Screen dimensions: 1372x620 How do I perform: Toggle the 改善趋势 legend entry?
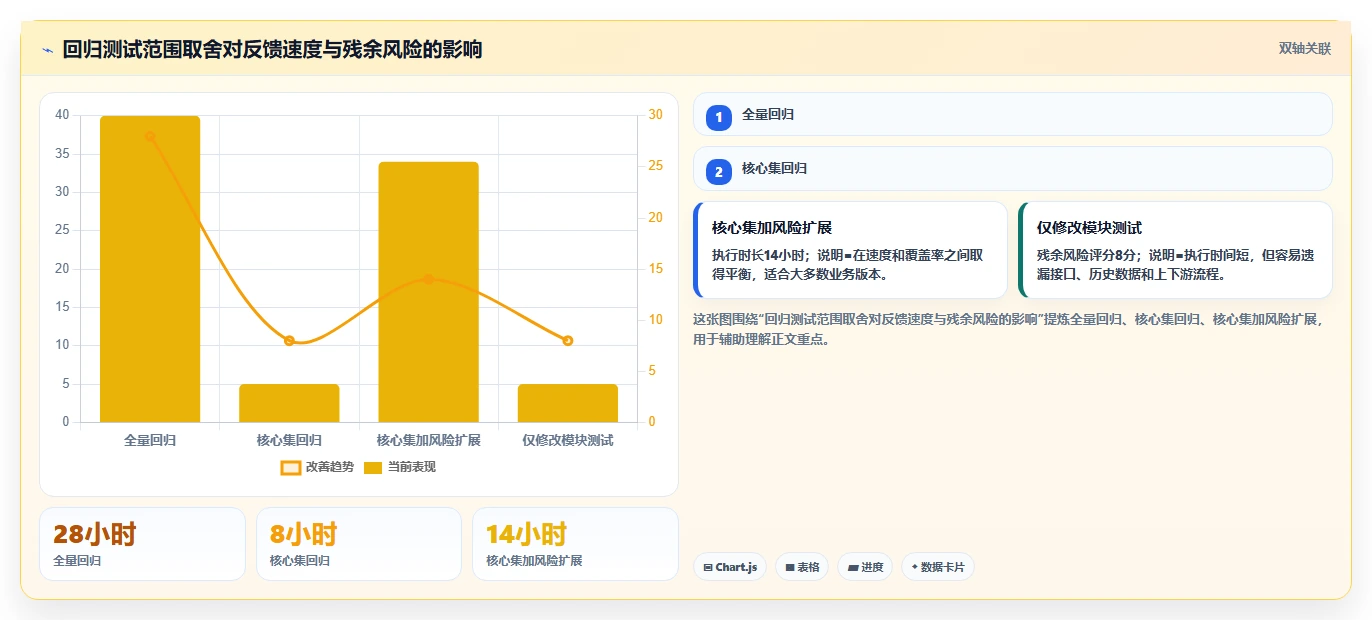coord(317,467)
